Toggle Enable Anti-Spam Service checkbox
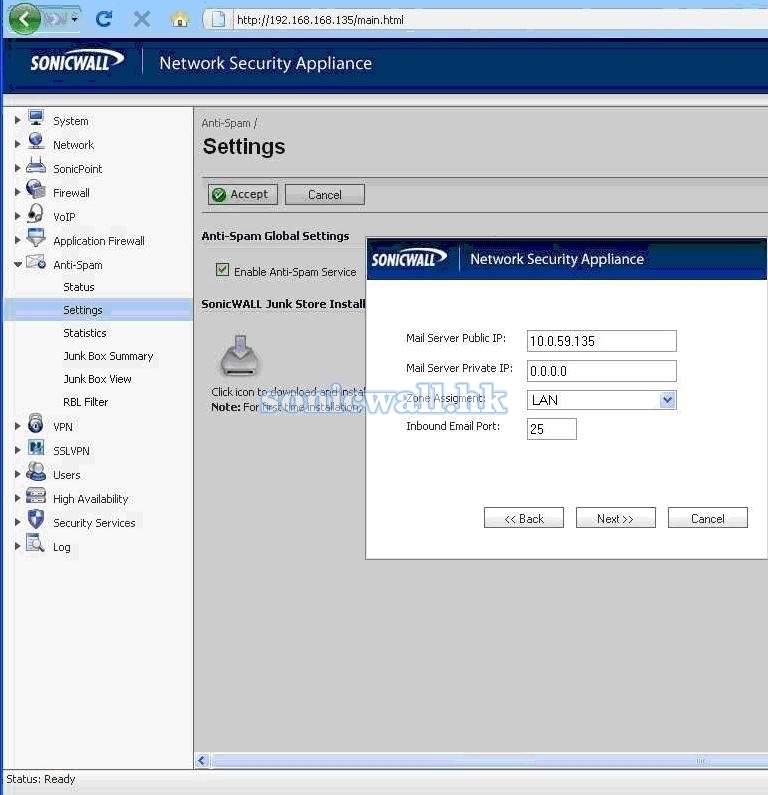Viewport: 768px width, 795px height. [222, 270]
